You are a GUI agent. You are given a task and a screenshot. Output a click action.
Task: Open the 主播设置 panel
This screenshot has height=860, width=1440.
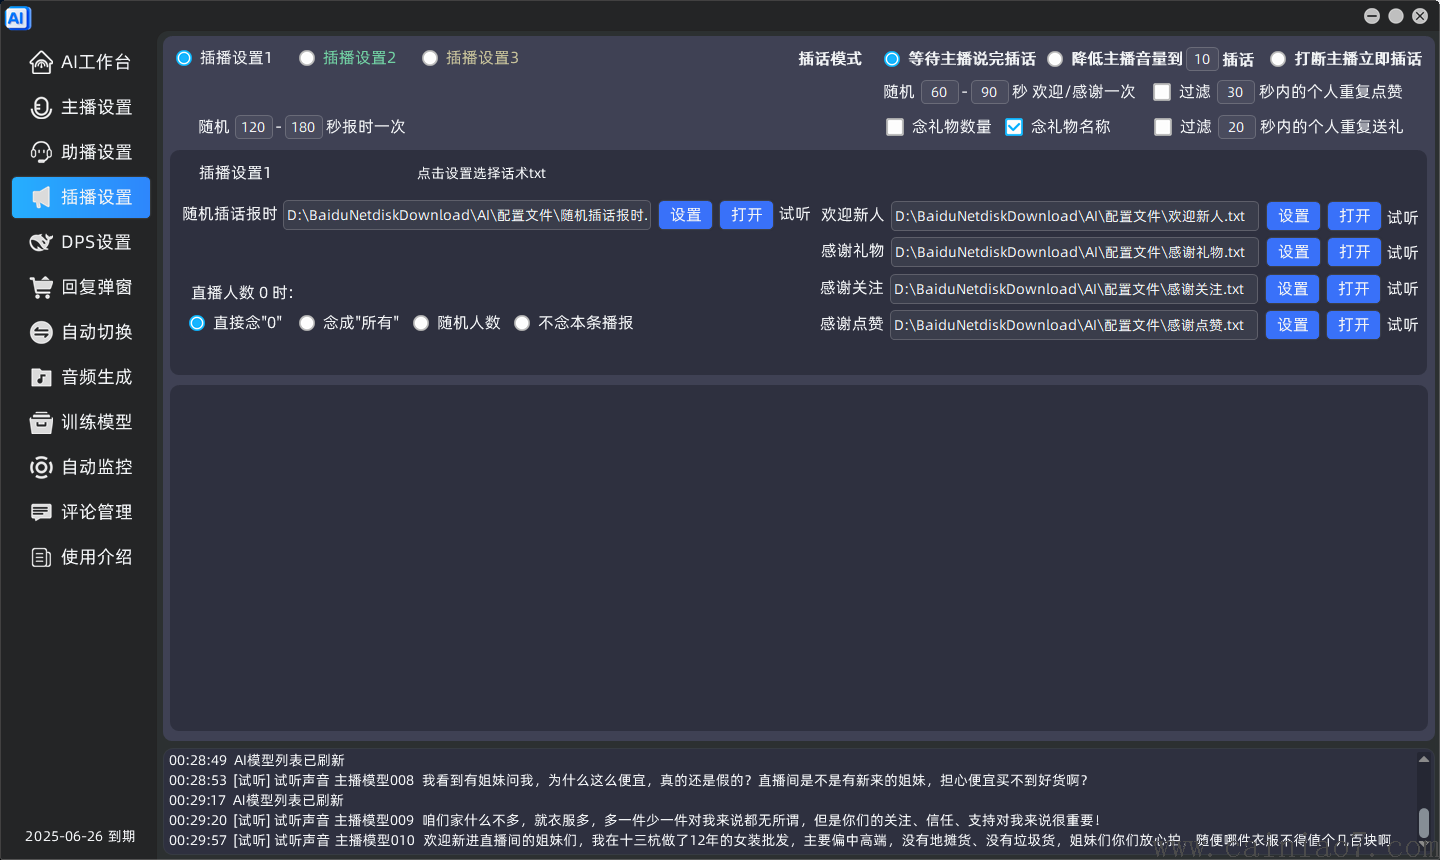(x=80, y=107)
